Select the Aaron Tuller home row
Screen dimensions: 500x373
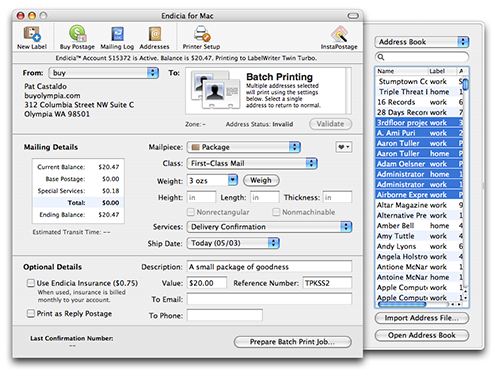tap(419, 154)
